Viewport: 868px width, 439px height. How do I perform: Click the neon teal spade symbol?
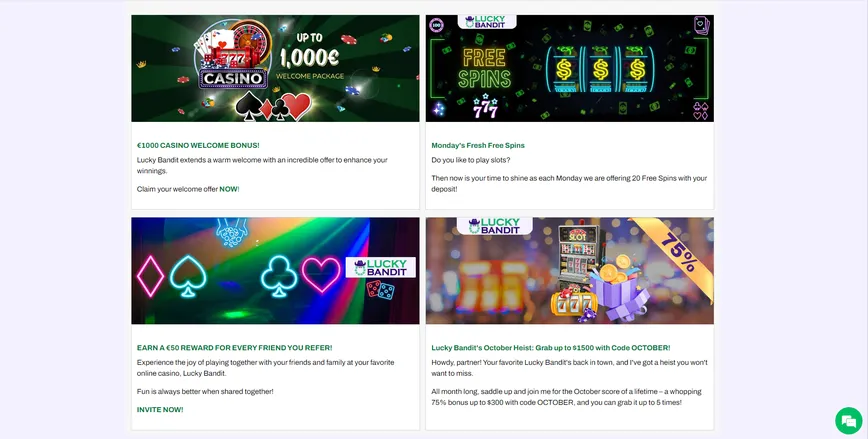pyautogui.click(x=188, y=276)
